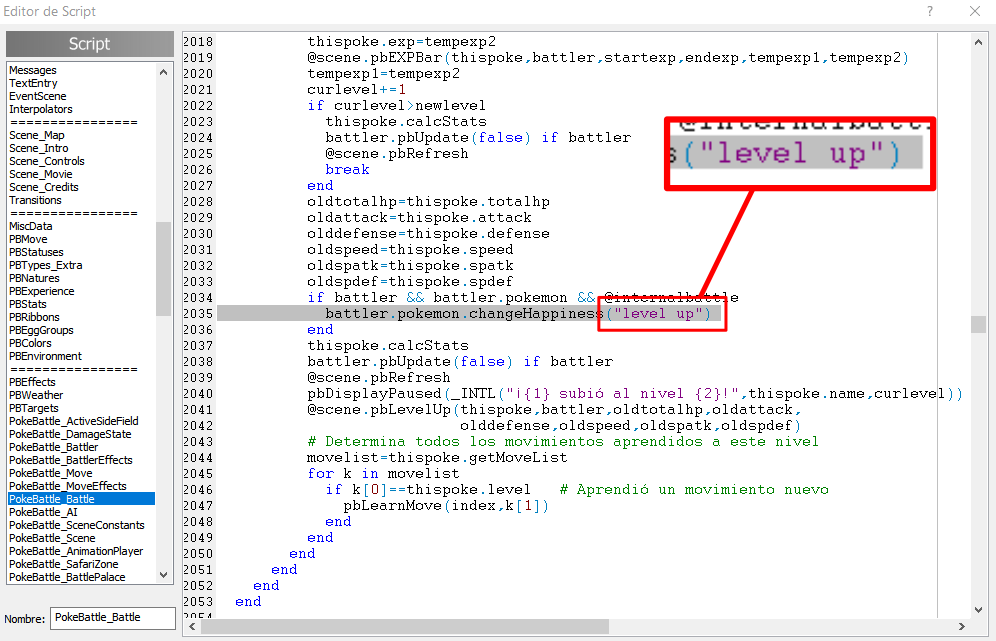Click the Nombre script name field
This screenshot has height=641, width=996.
pyautogui.click(x=113, y=617)
